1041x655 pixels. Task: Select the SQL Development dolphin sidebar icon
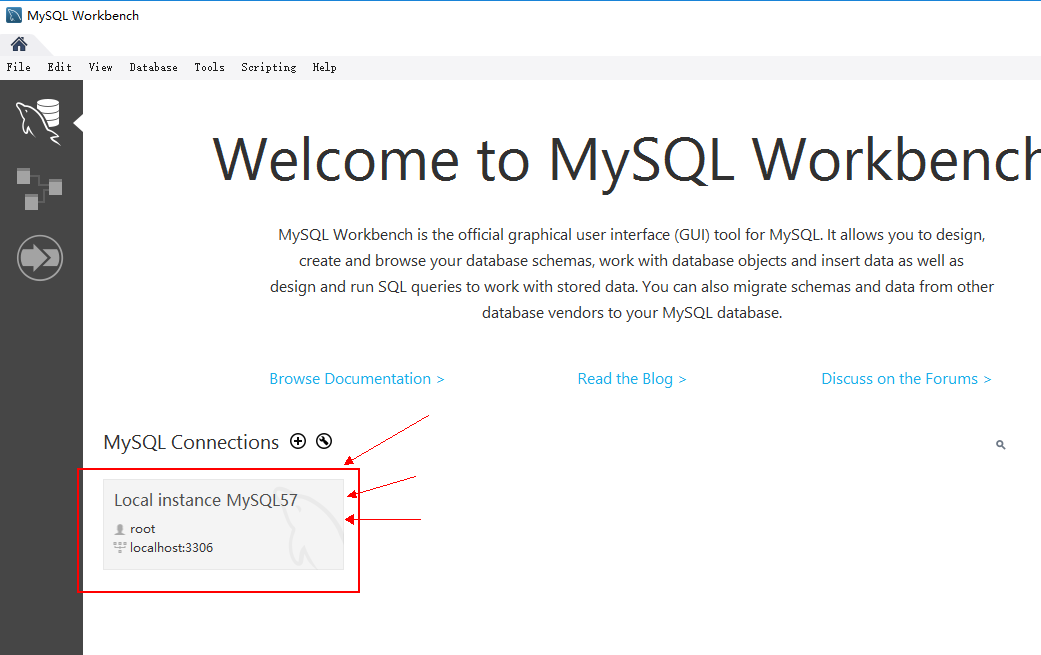(40, 118)
